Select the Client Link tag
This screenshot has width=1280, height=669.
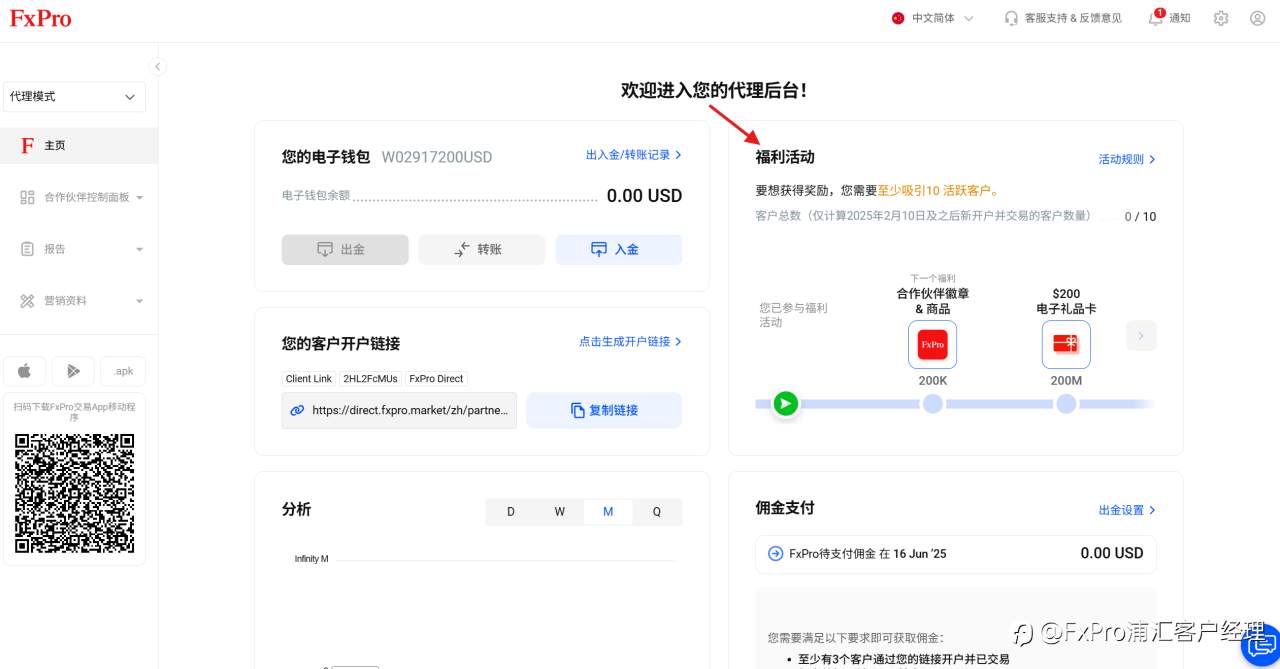309,379
